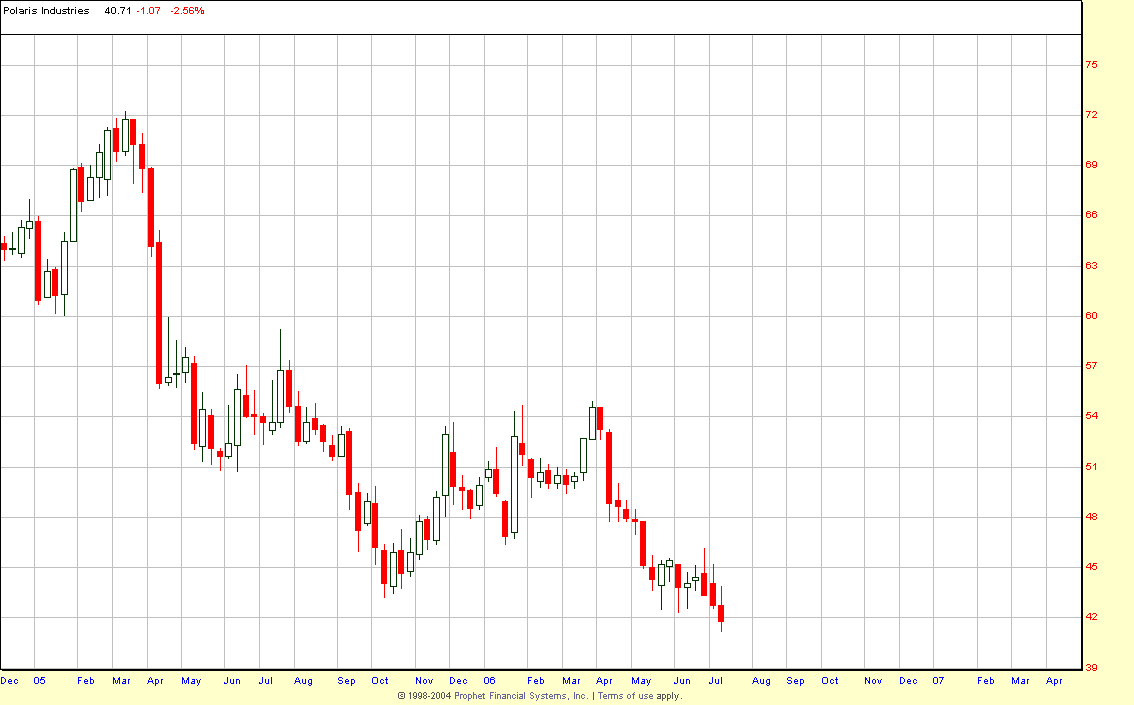This screenshot has height=705, width=1134.
Task: Click the Feb label right after 05
Action: pyautogui.click(x=85, y=680)
